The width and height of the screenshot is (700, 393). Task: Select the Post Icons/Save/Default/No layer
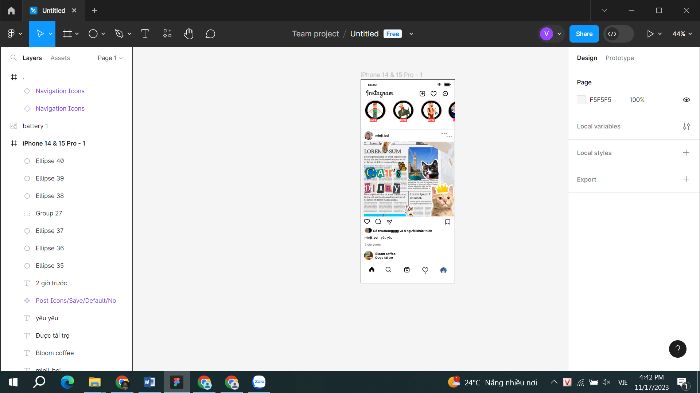67,301
